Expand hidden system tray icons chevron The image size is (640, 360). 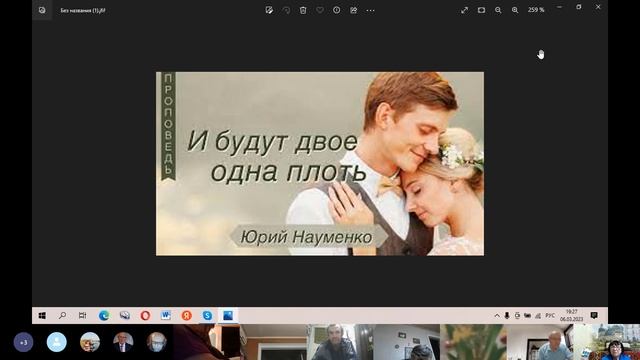click(x=497, y=316)
